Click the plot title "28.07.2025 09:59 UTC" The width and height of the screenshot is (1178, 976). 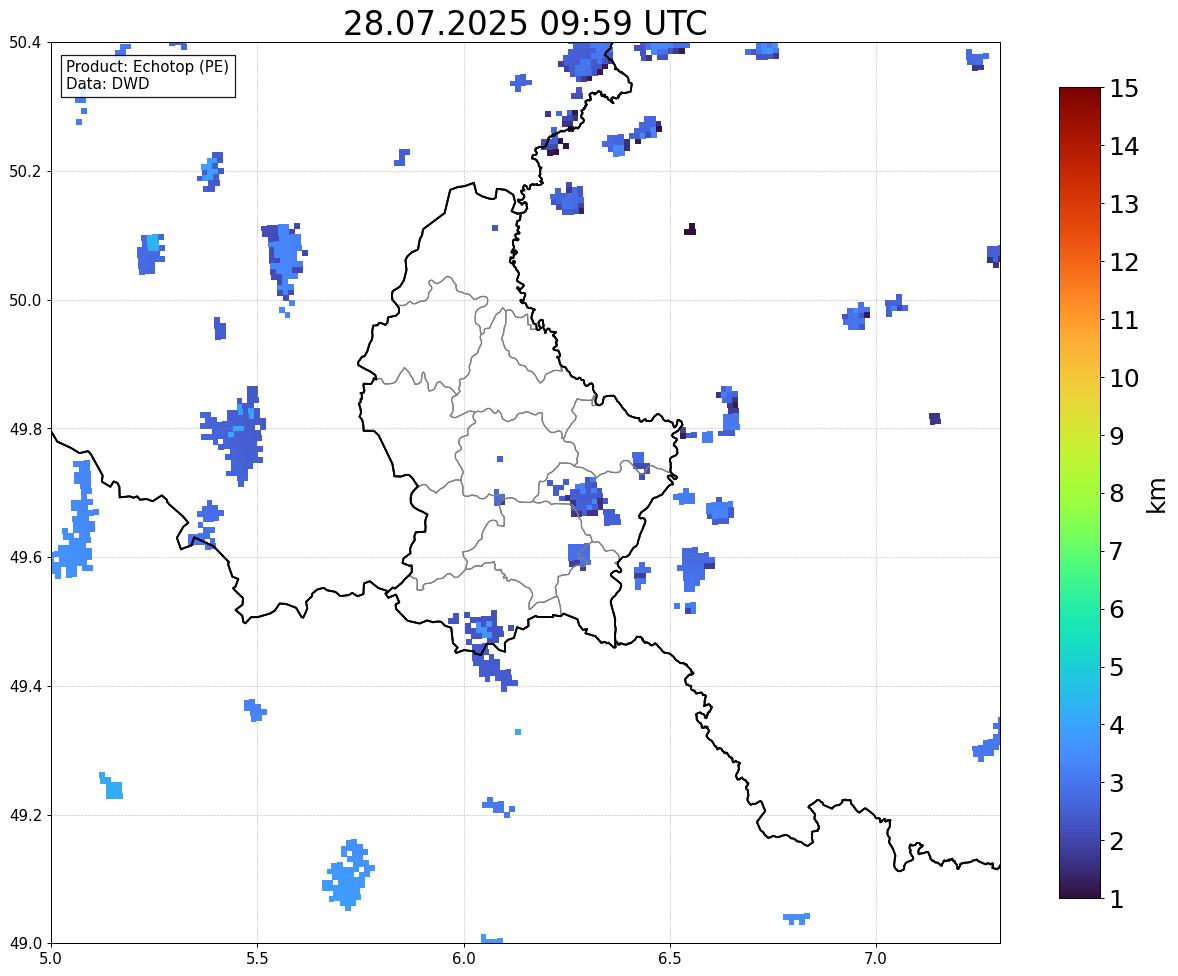[x=525, y=23]
